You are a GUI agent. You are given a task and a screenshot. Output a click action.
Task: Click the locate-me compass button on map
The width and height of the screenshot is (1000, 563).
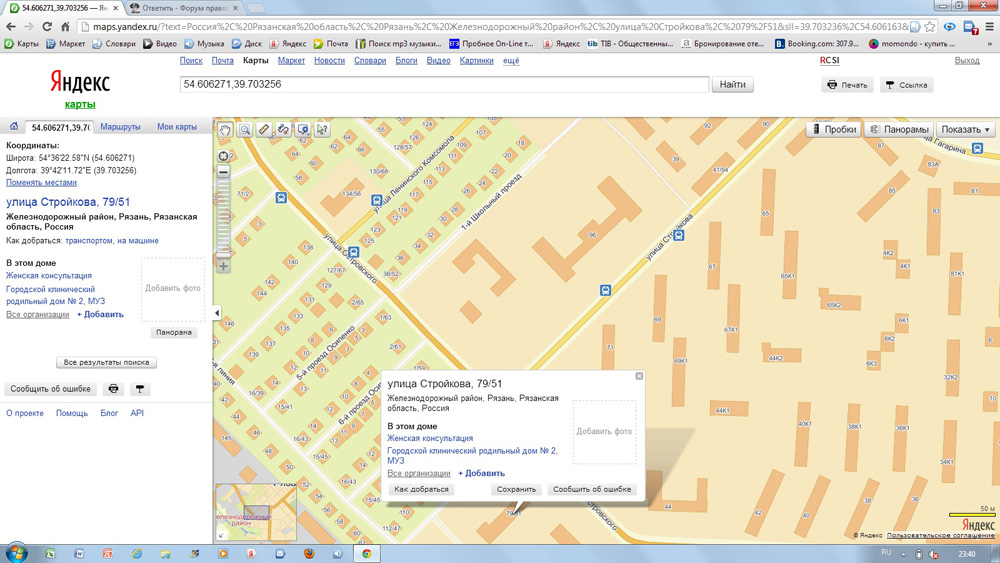point(224,155)
